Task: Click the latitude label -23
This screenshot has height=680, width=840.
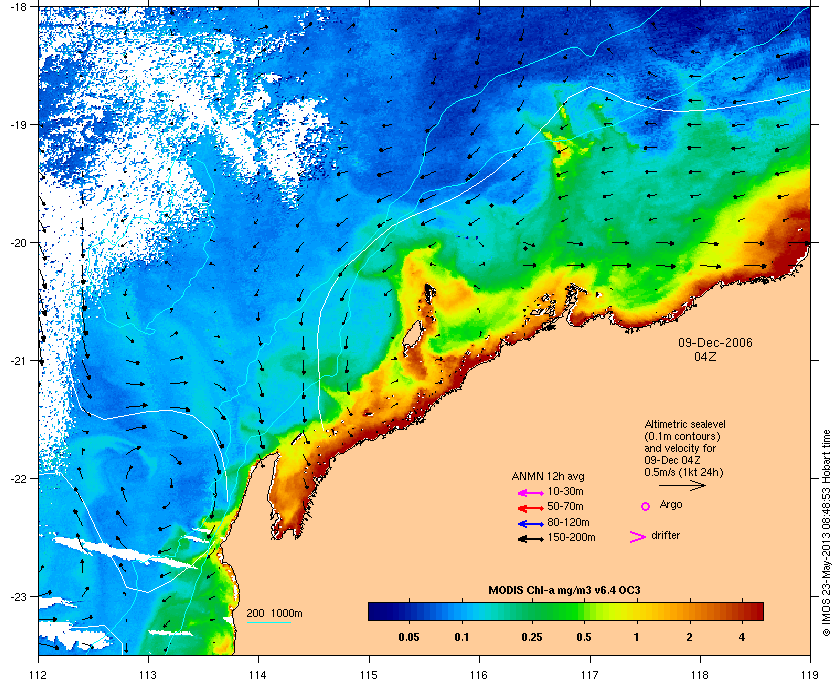Action: [19, 596]
